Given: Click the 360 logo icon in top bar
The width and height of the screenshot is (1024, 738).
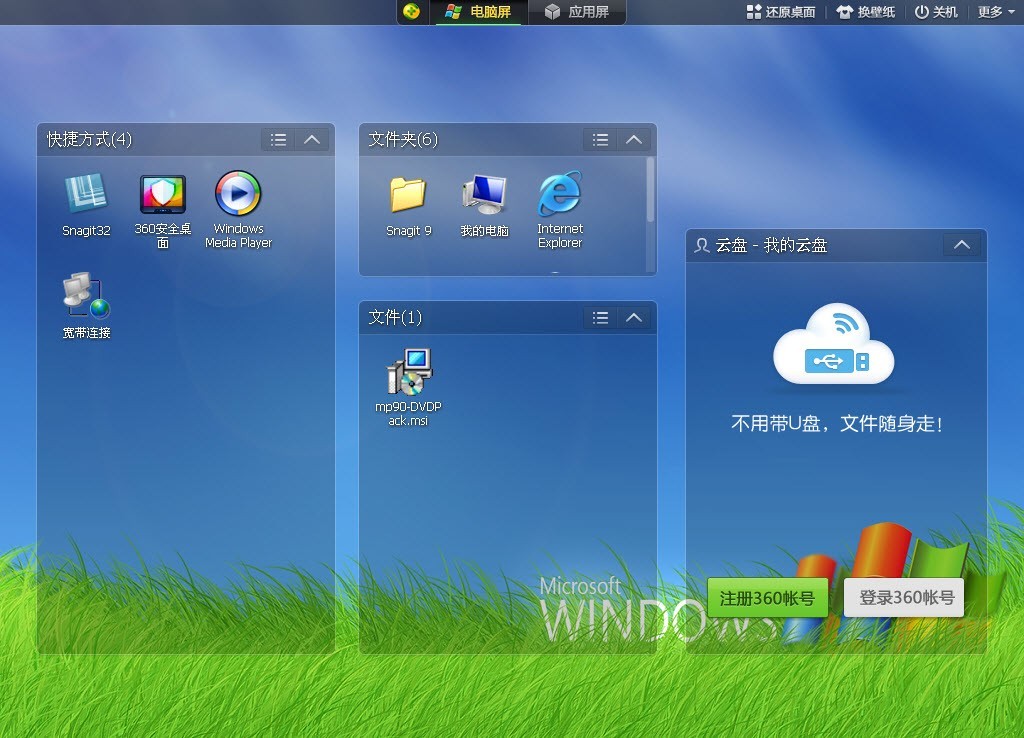Looking at the screenshot, I should click(412, 12).
